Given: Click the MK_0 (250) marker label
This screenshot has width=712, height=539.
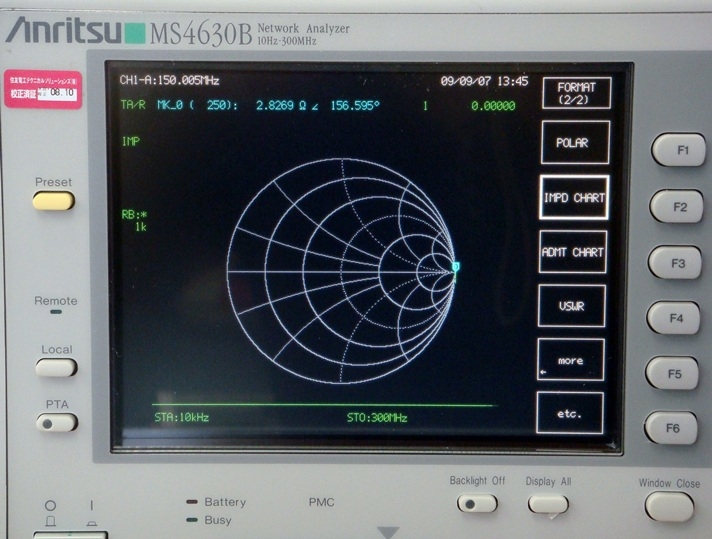Looking at the screenshot, I should tap(198, 105).
